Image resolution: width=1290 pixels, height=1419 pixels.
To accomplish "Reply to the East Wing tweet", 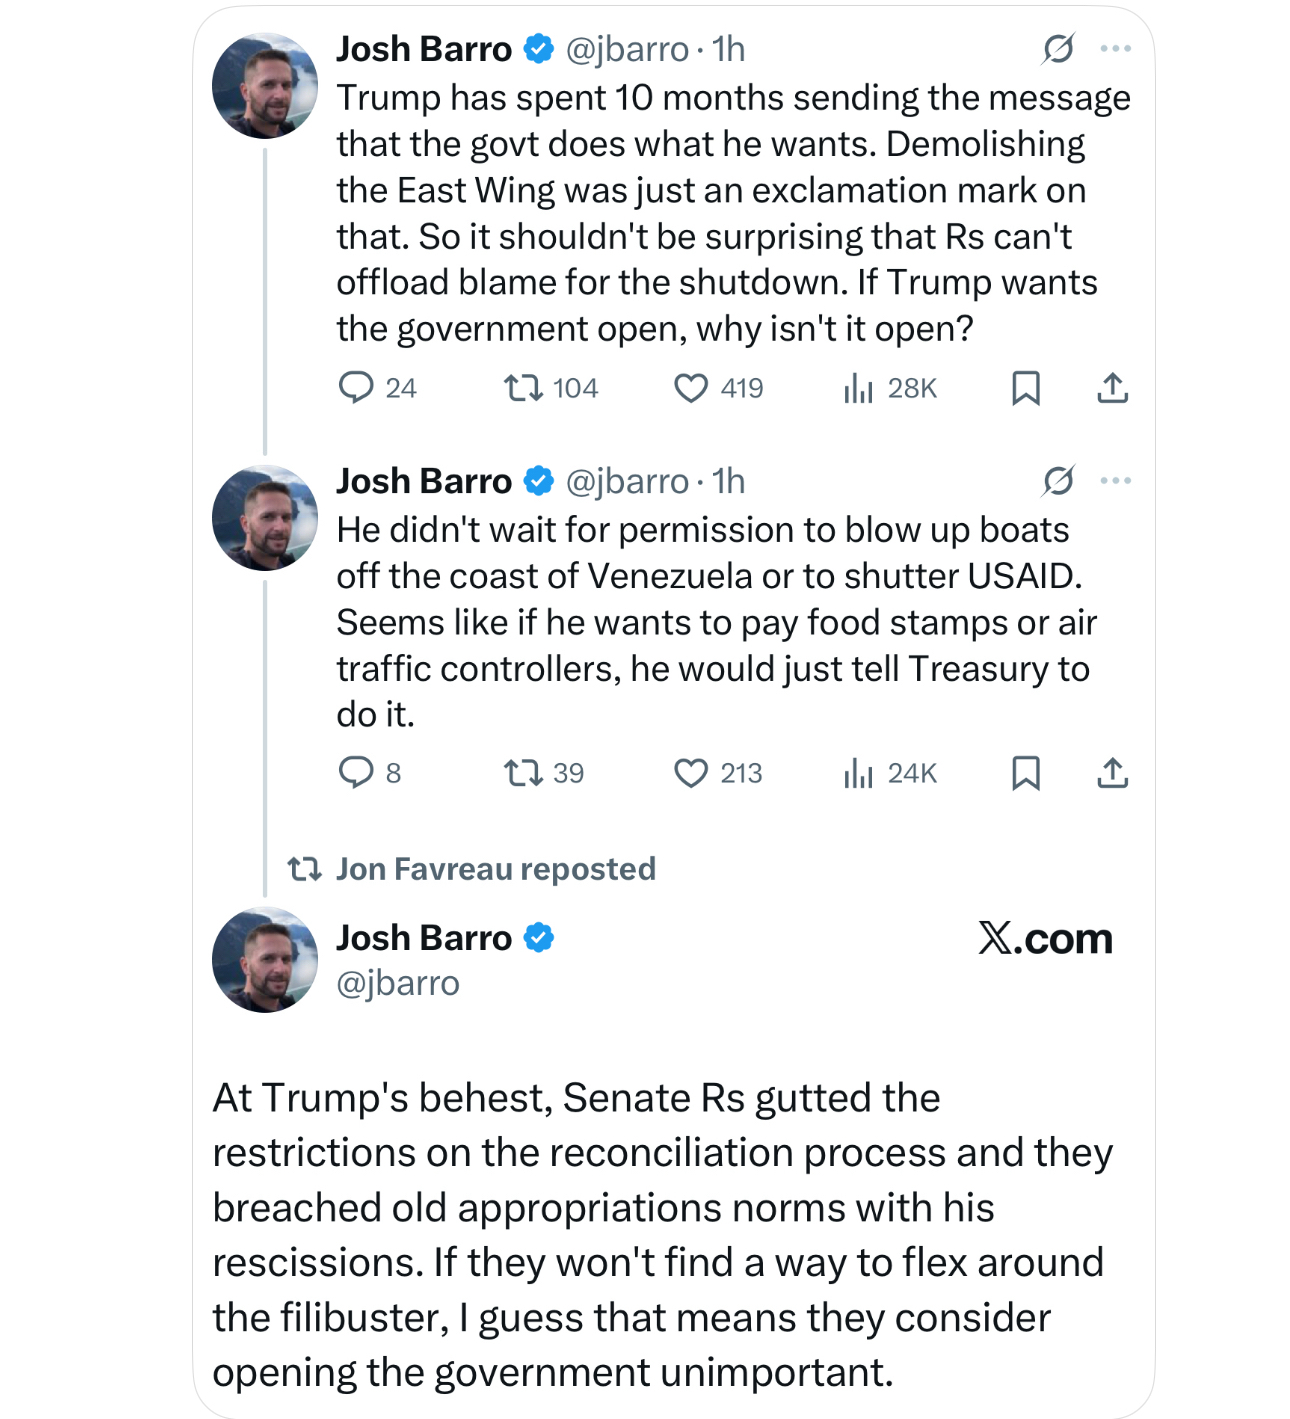I will 356,387.
